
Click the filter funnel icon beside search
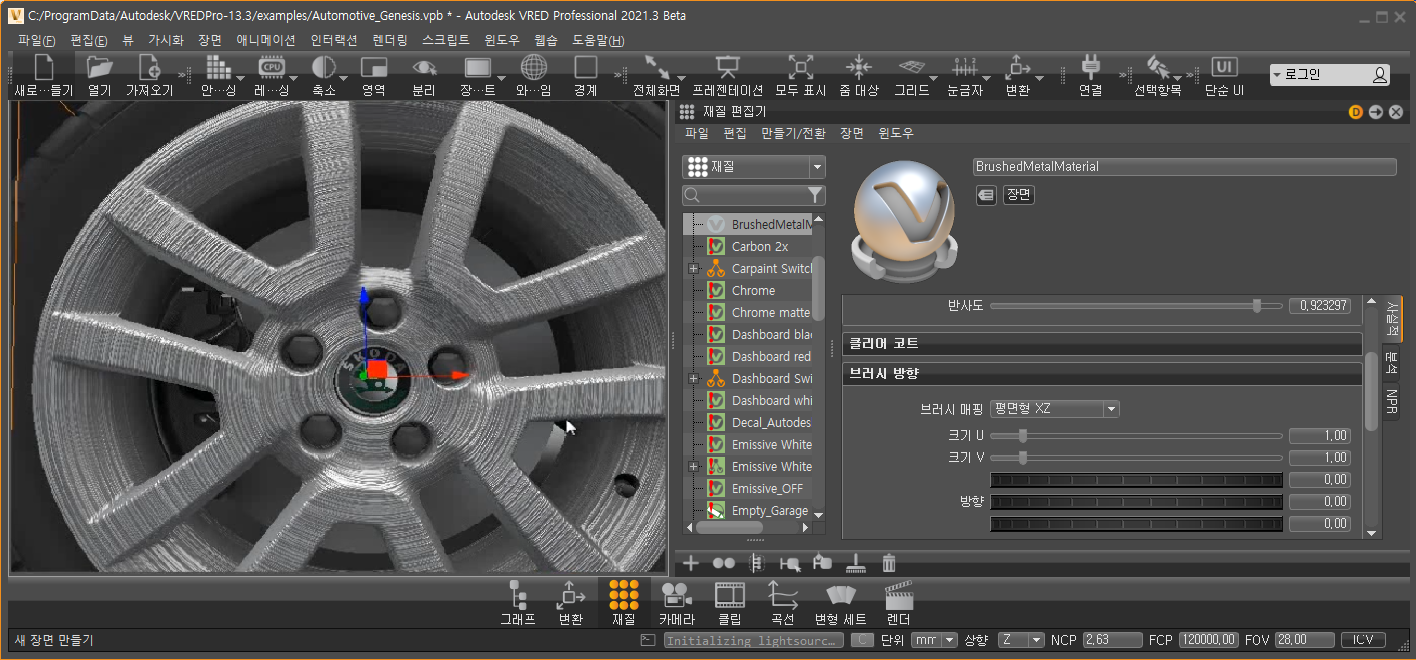tap(816, 195)
